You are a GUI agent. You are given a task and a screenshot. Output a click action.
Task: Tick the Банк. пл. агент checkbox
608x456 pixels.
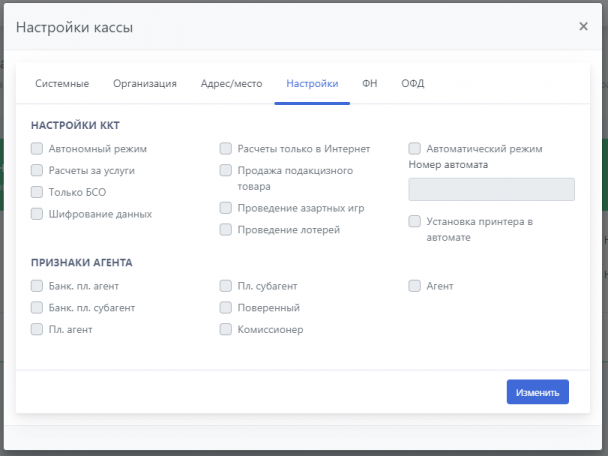(x=37, y=286)
